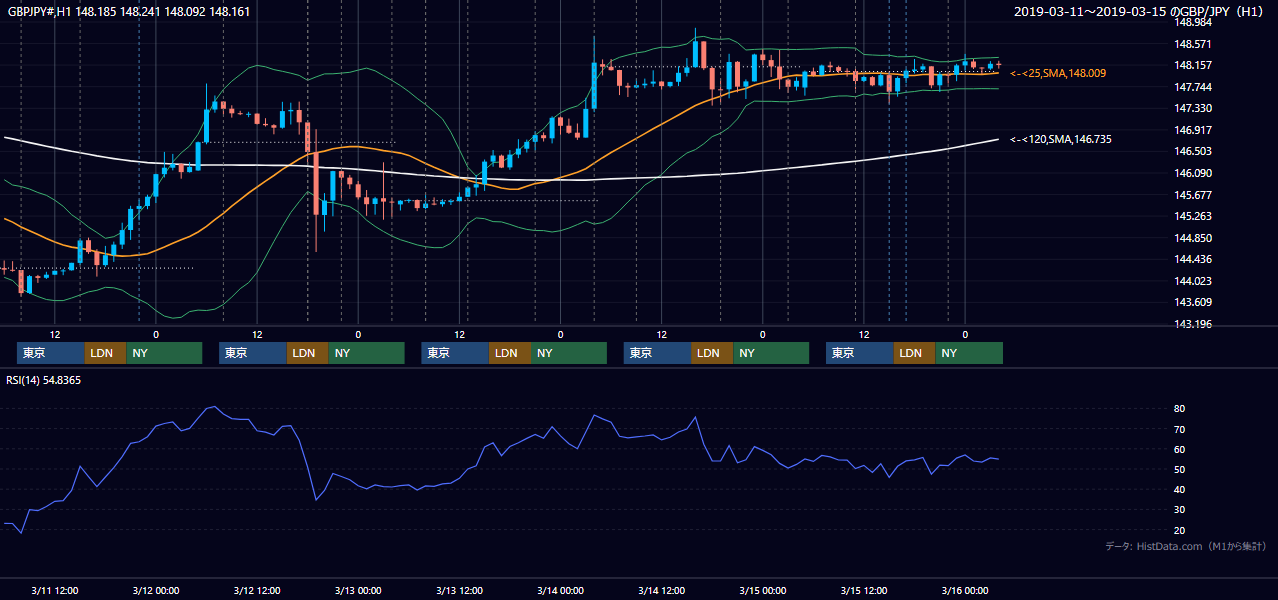
Task: Click the 3/16 00:00 time axis label
Action: (964, 590)
